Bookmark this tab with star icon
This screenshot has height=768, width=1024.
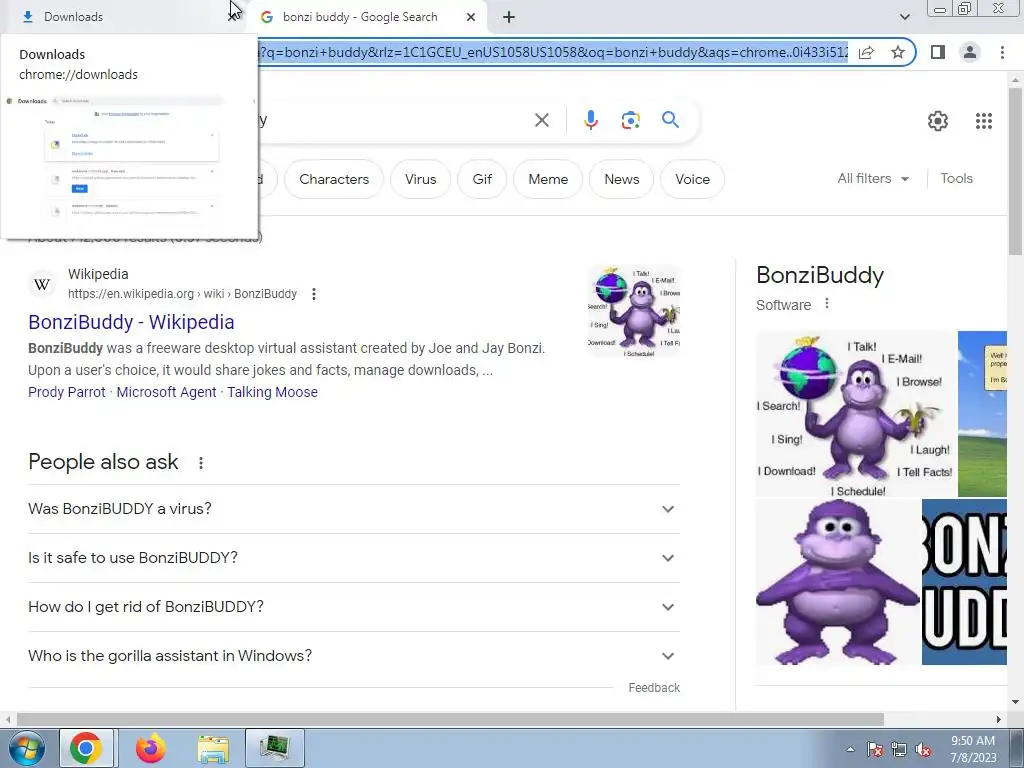[898, 52]
